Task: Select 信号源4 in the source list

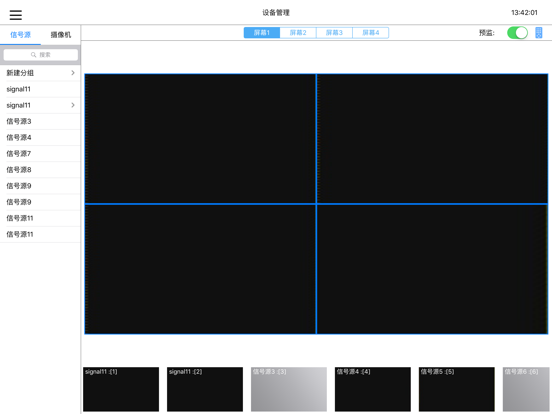Action: click(x=40, y=138)
